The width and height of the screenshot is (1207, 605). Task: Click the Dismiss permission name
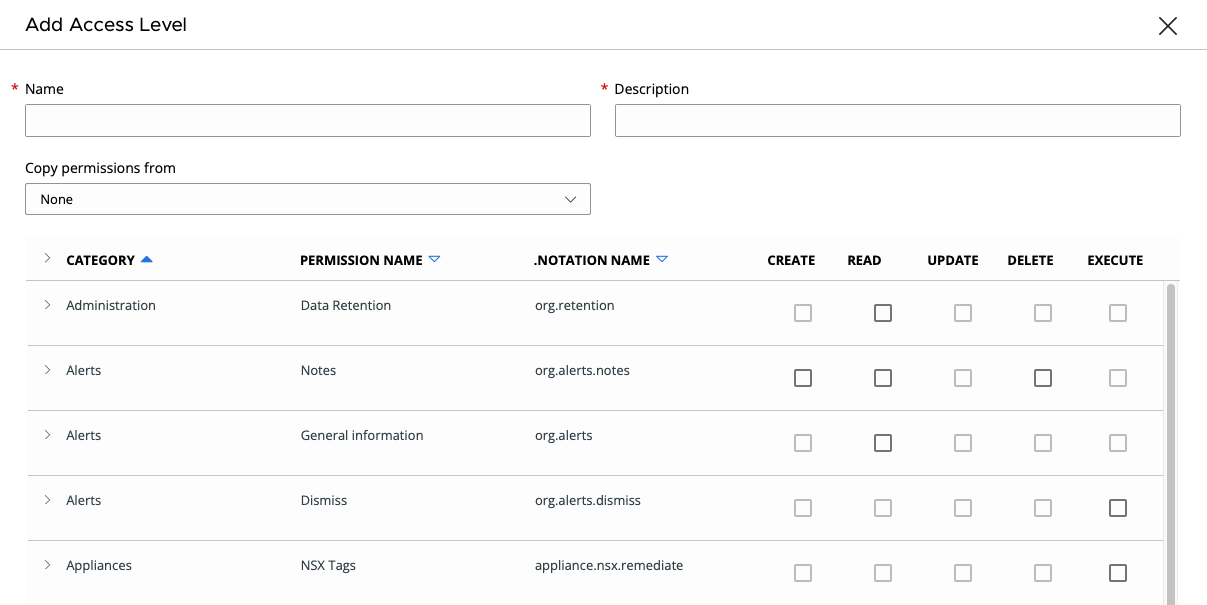tap(324, 500)
